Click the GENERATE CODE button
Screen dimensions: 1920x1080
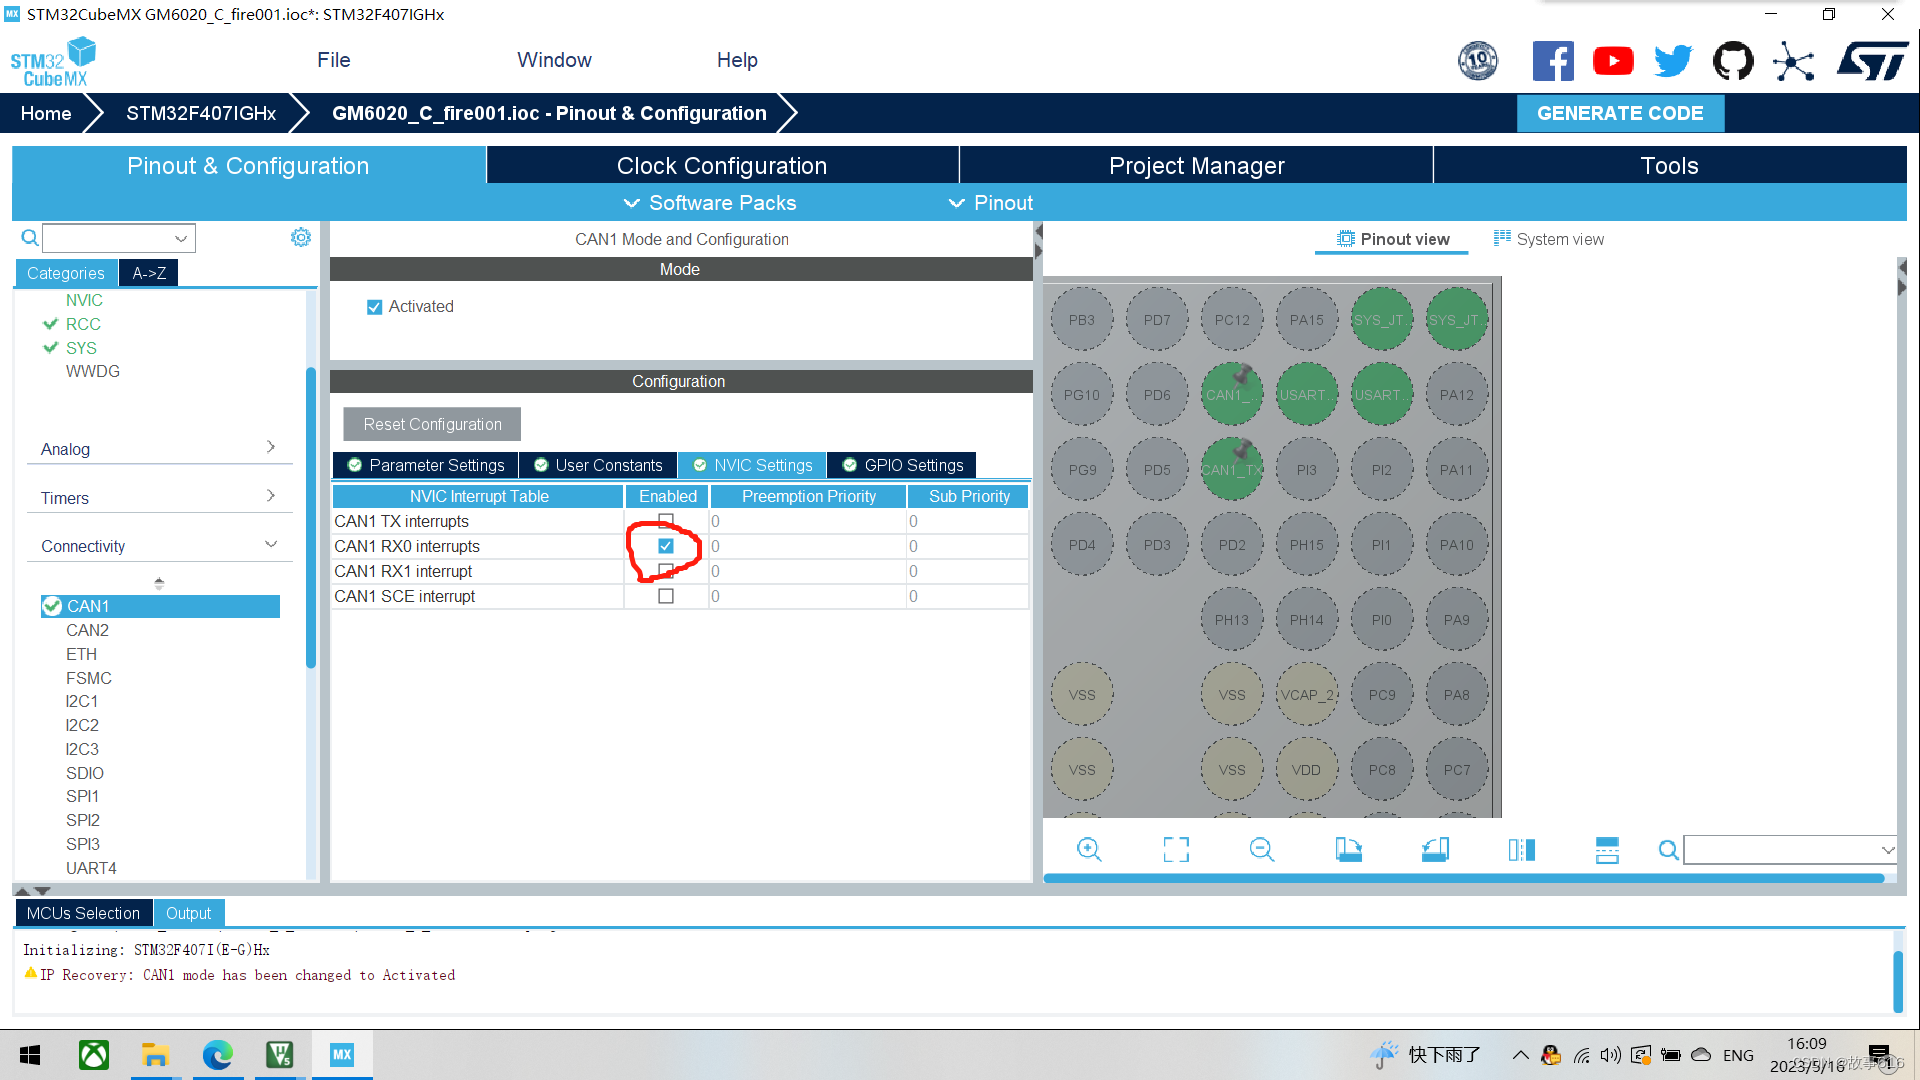[1620, 113]
